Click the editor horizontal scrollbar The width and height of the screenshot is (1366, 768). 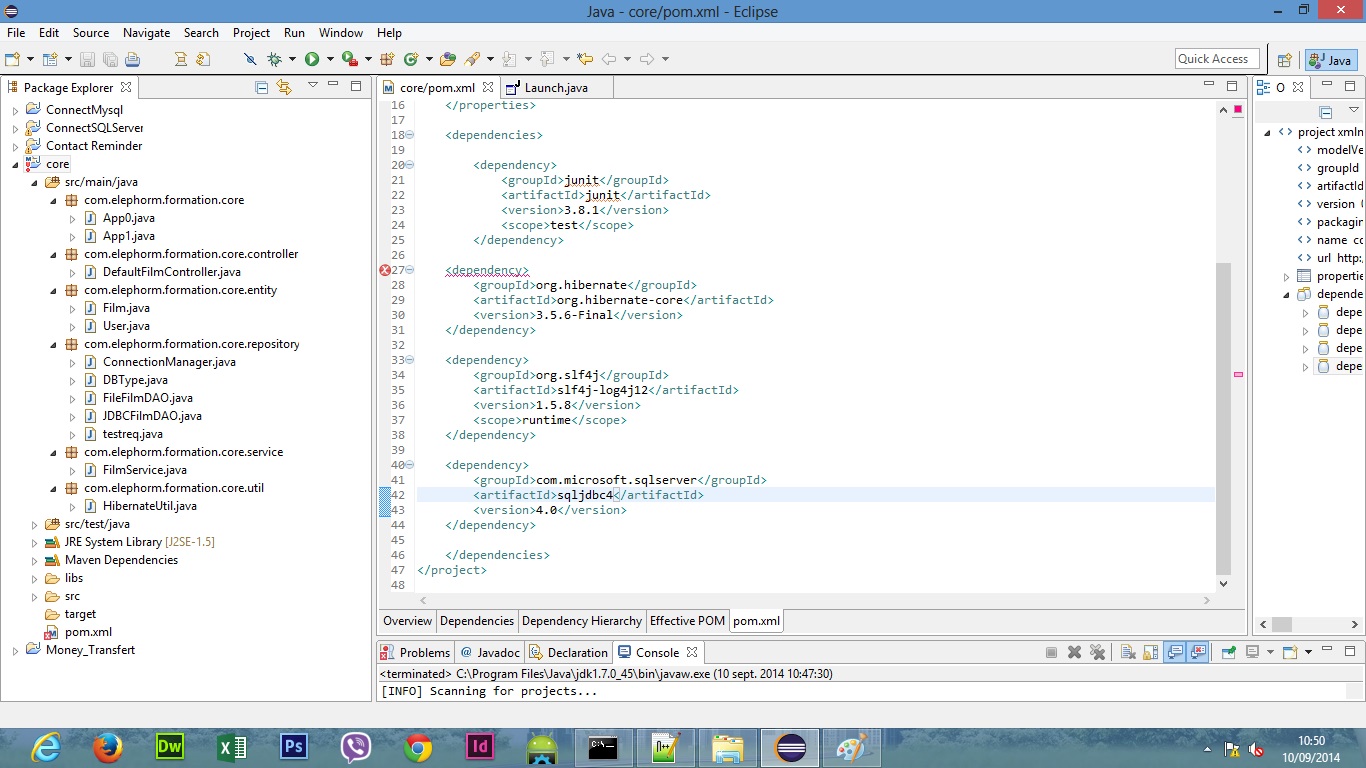814,600
